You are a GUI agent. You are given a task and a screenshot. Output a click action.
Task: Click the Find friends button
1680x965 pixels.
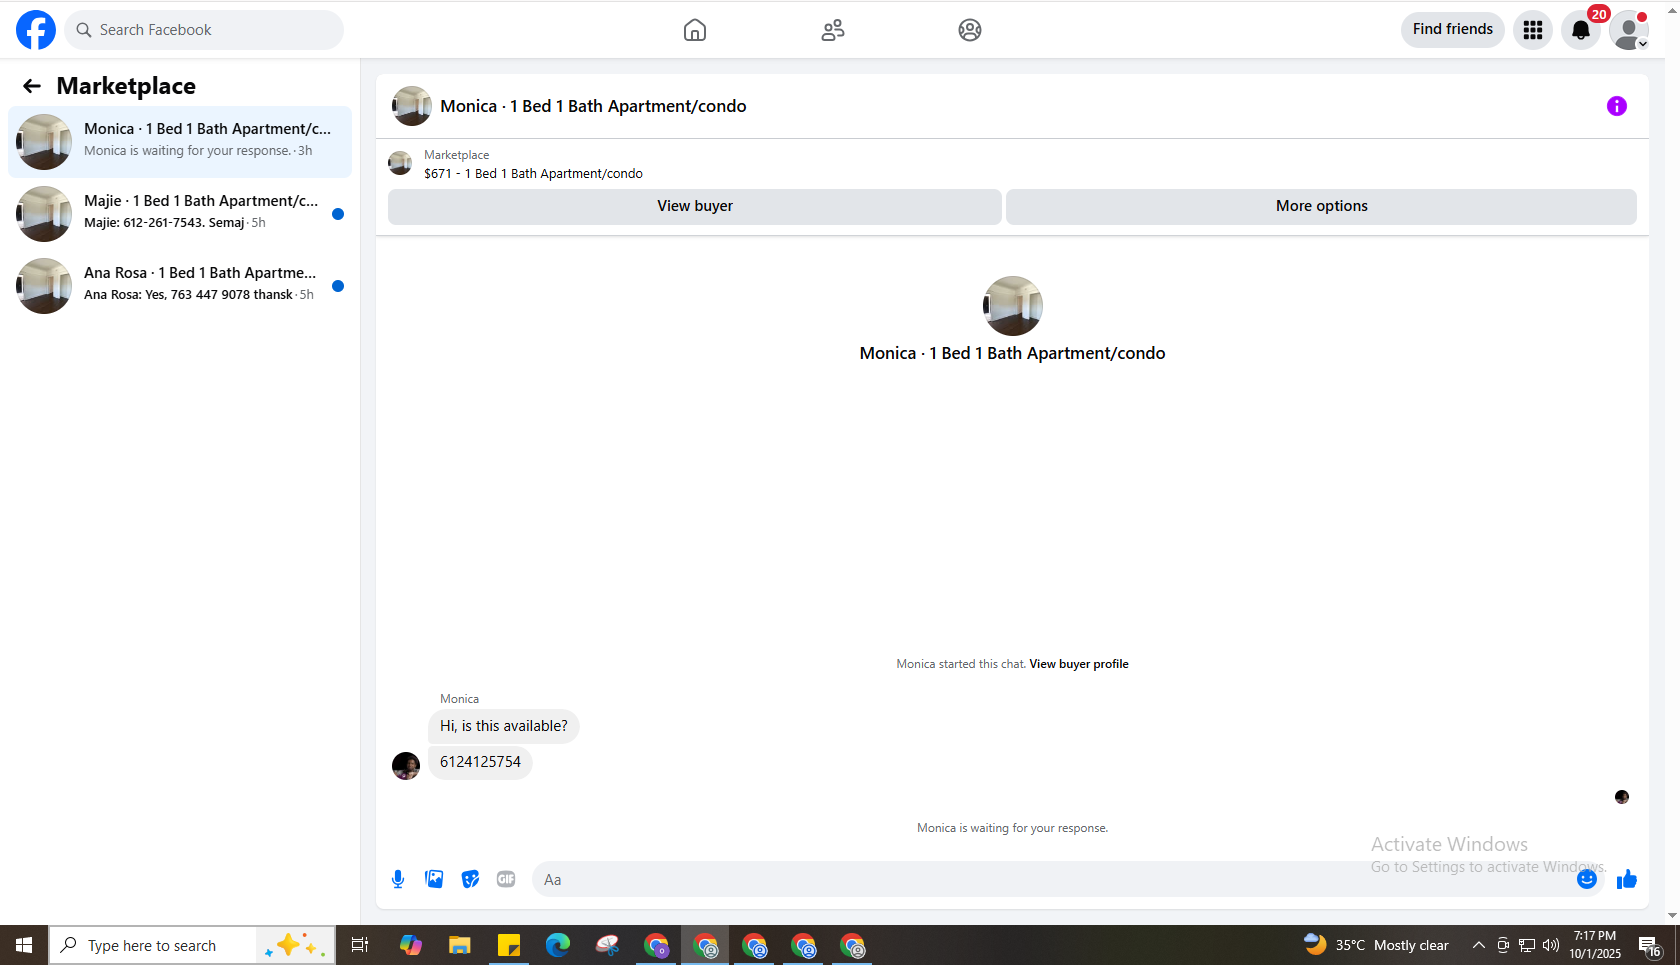1453,30
